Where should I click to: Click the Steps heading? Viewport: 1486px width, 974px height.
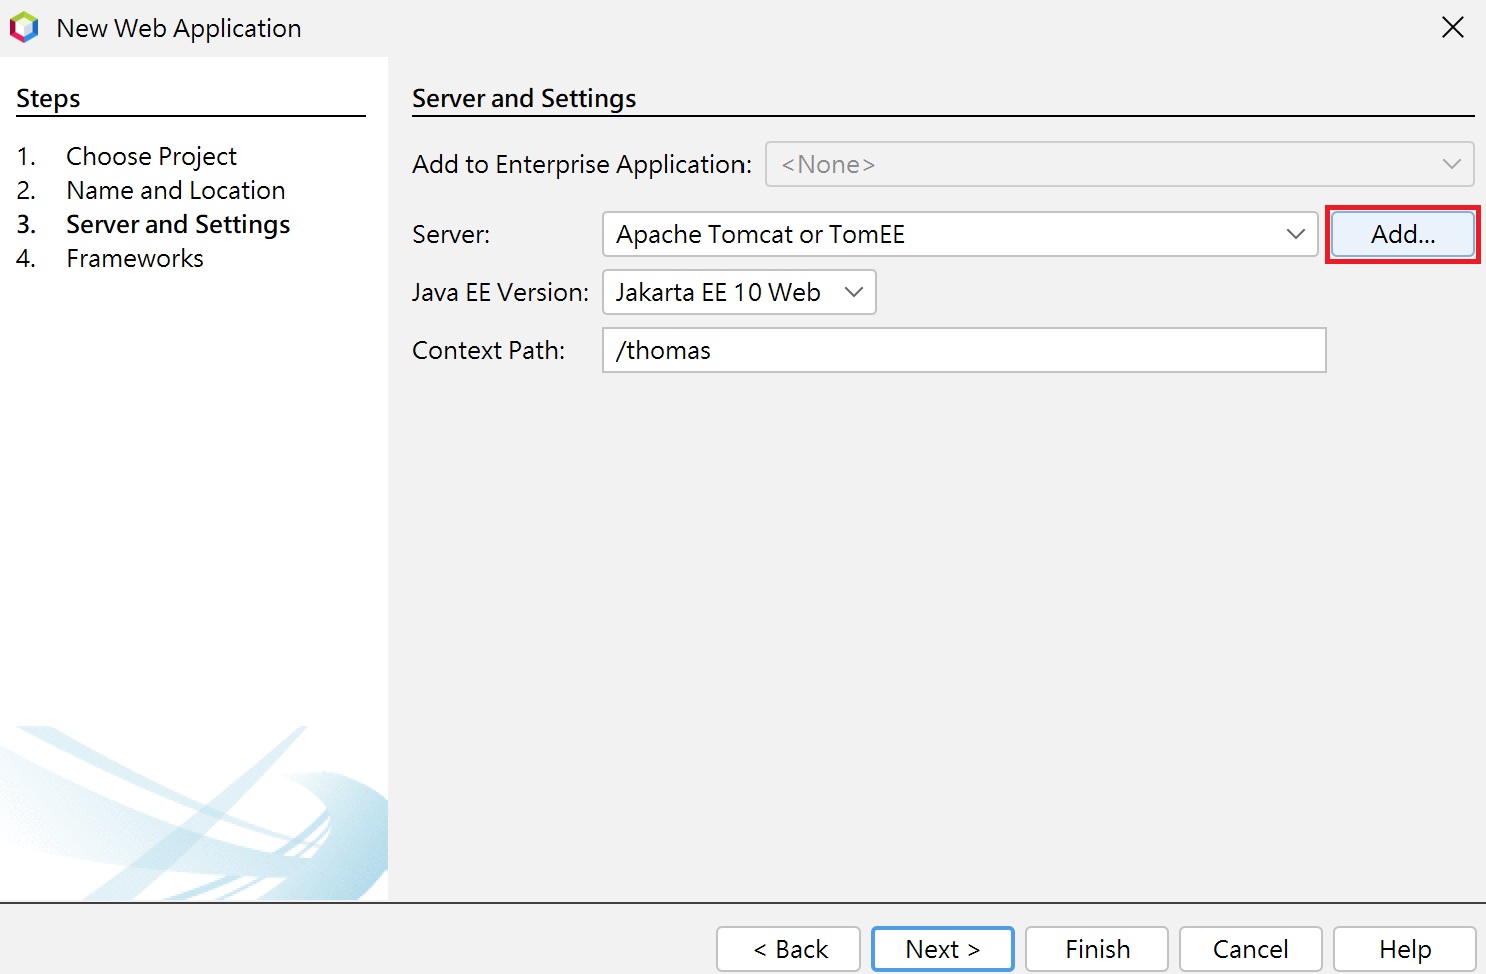pos(48,99)
